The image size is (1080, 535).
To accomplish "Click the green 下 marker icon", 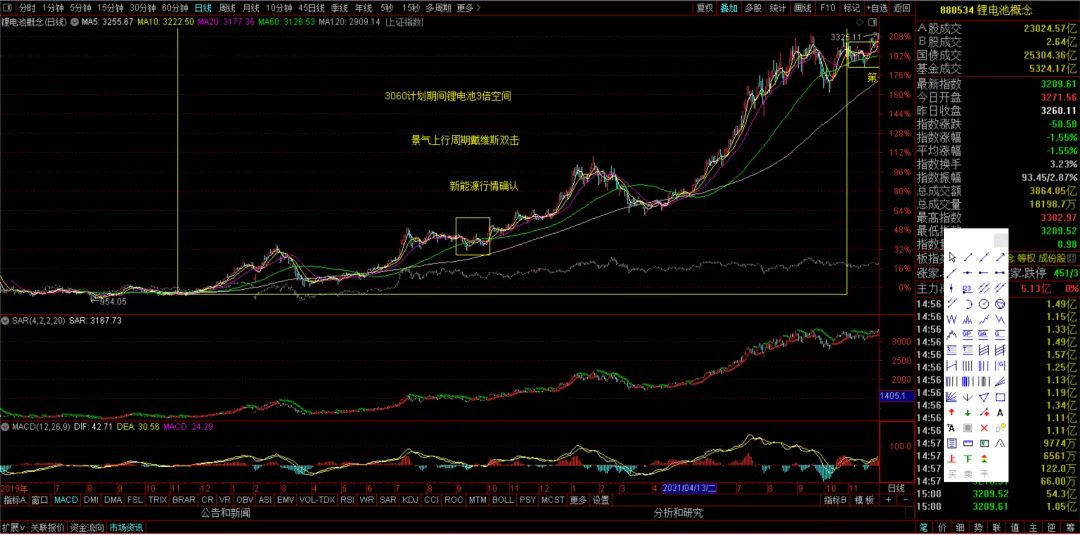I will pos(968,459).
